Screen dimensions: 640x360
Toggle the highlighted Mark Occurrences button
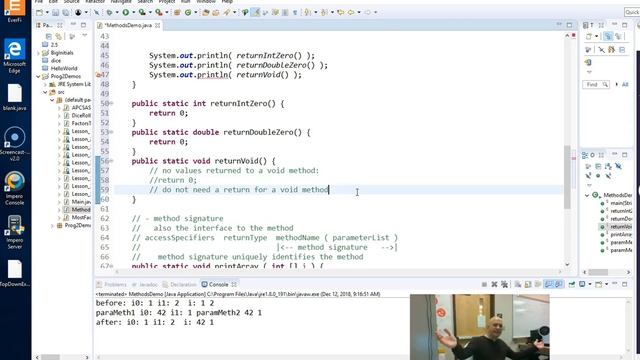(x=255, y=13)
